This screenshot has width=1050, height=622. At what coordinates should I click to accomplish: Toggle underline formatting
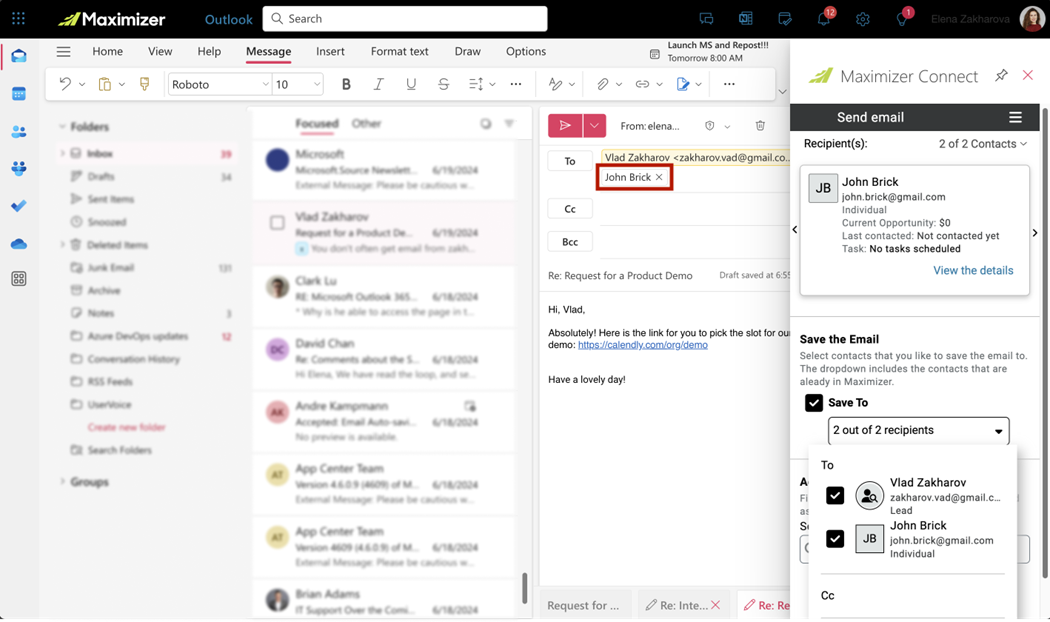[x=411, y=84]
